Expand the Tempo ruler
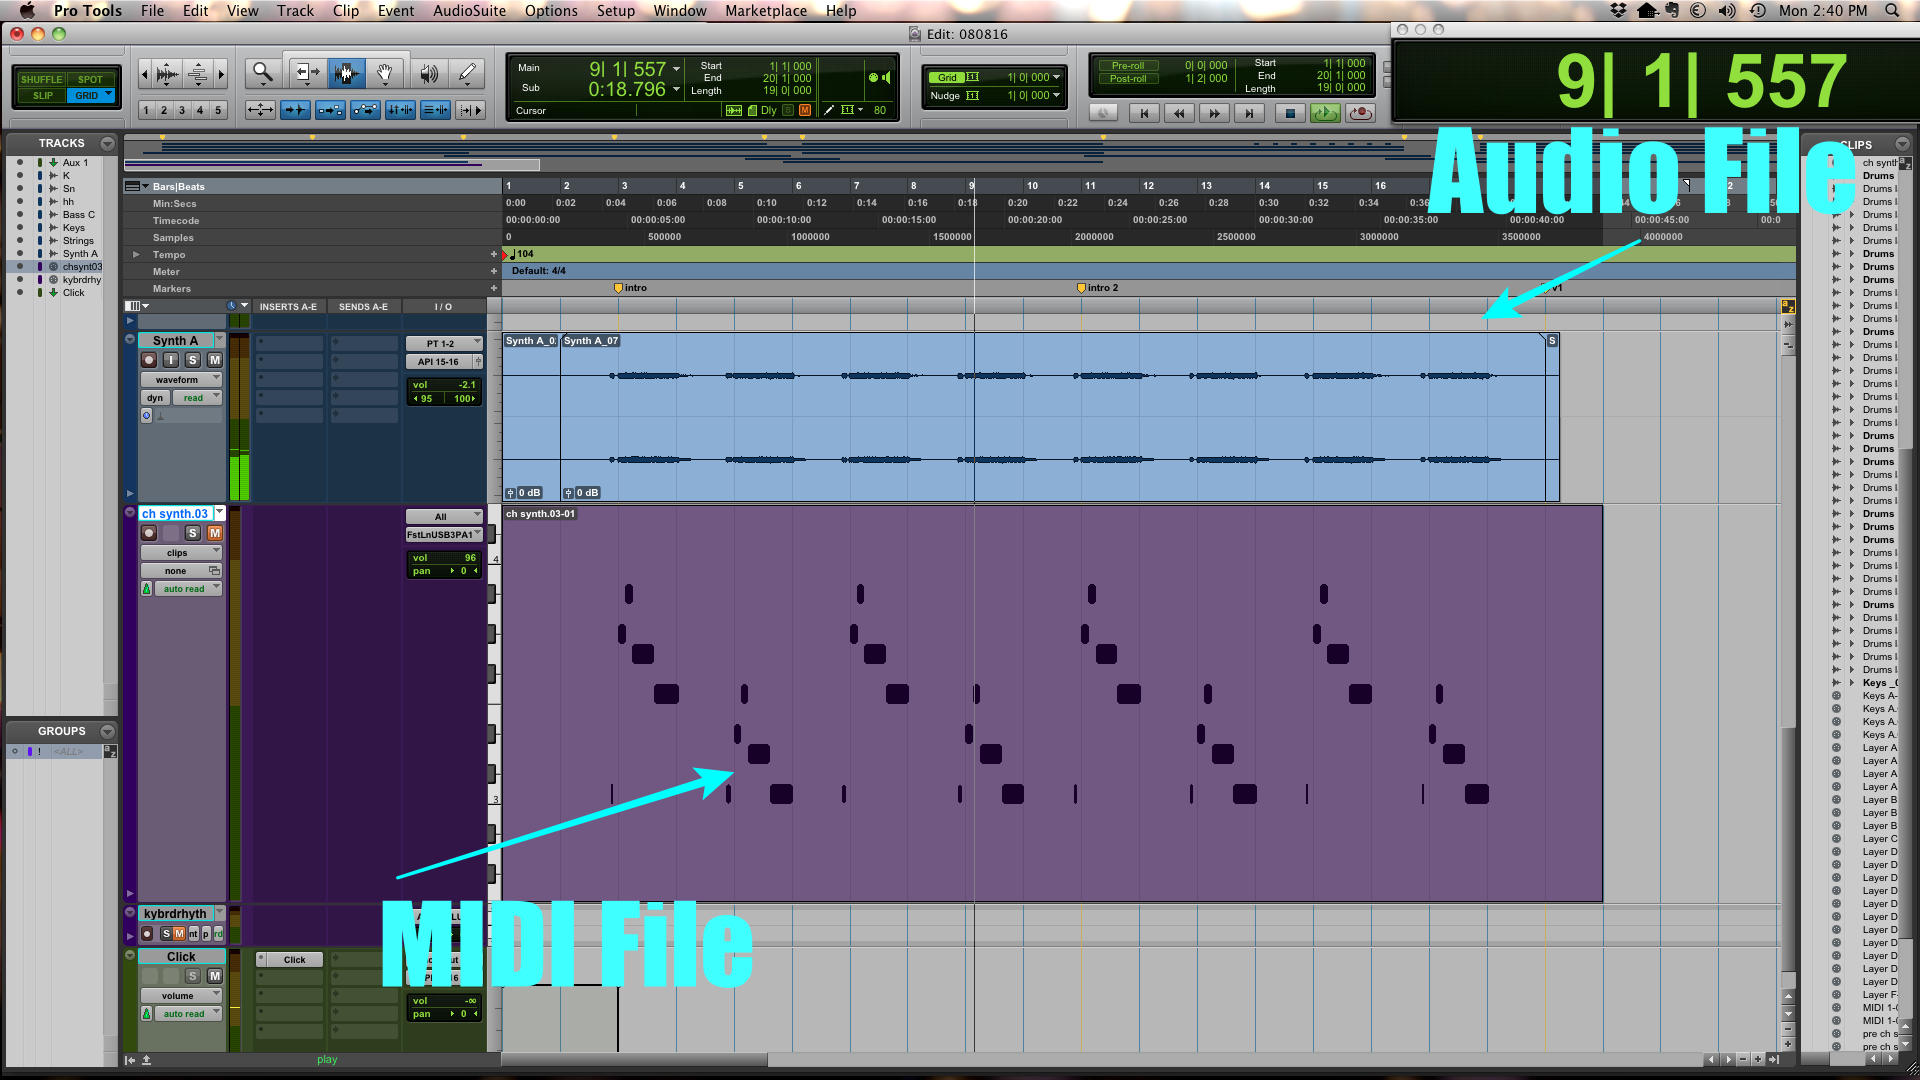The height and width of the screenshot is (1080, 1920). click(136, 254)
